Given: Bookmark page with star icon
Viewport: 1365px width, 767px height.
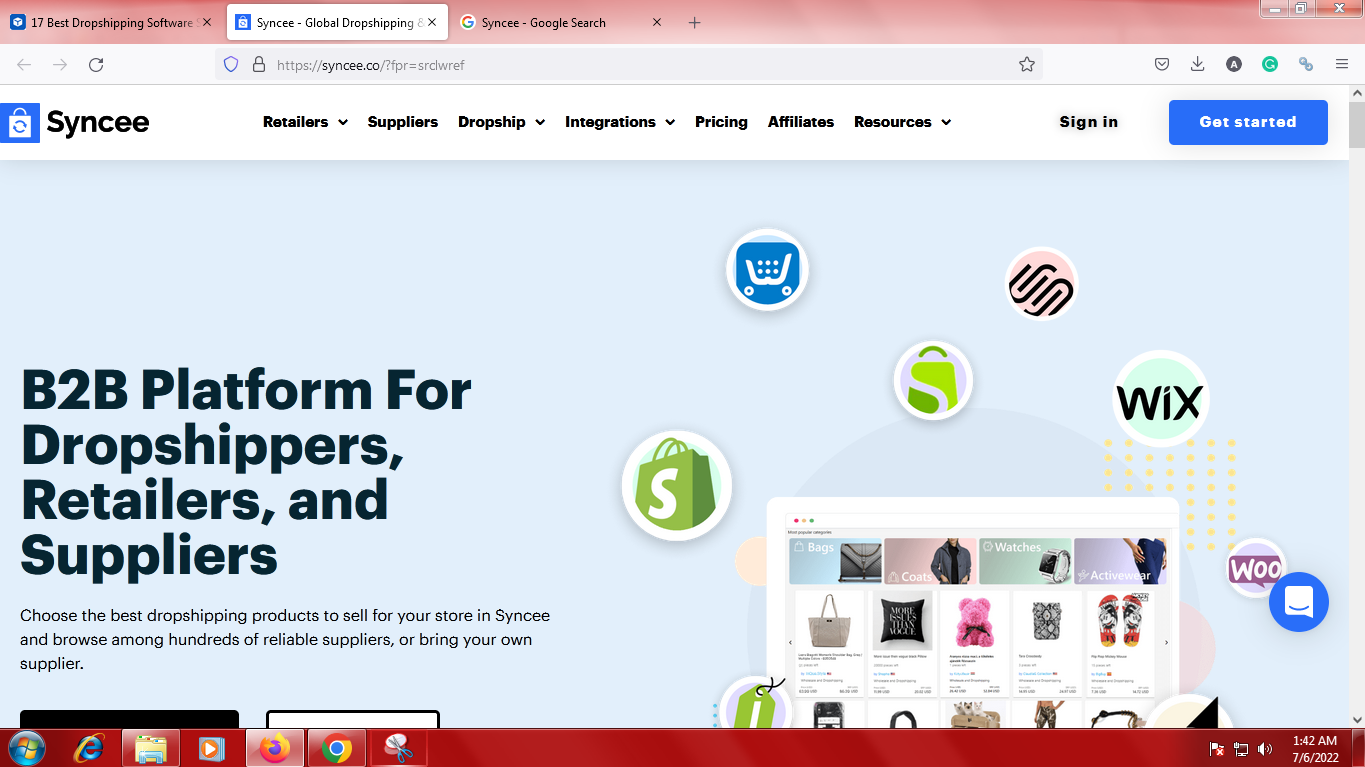Looking at the screenshot, I should click(1027, 65).
